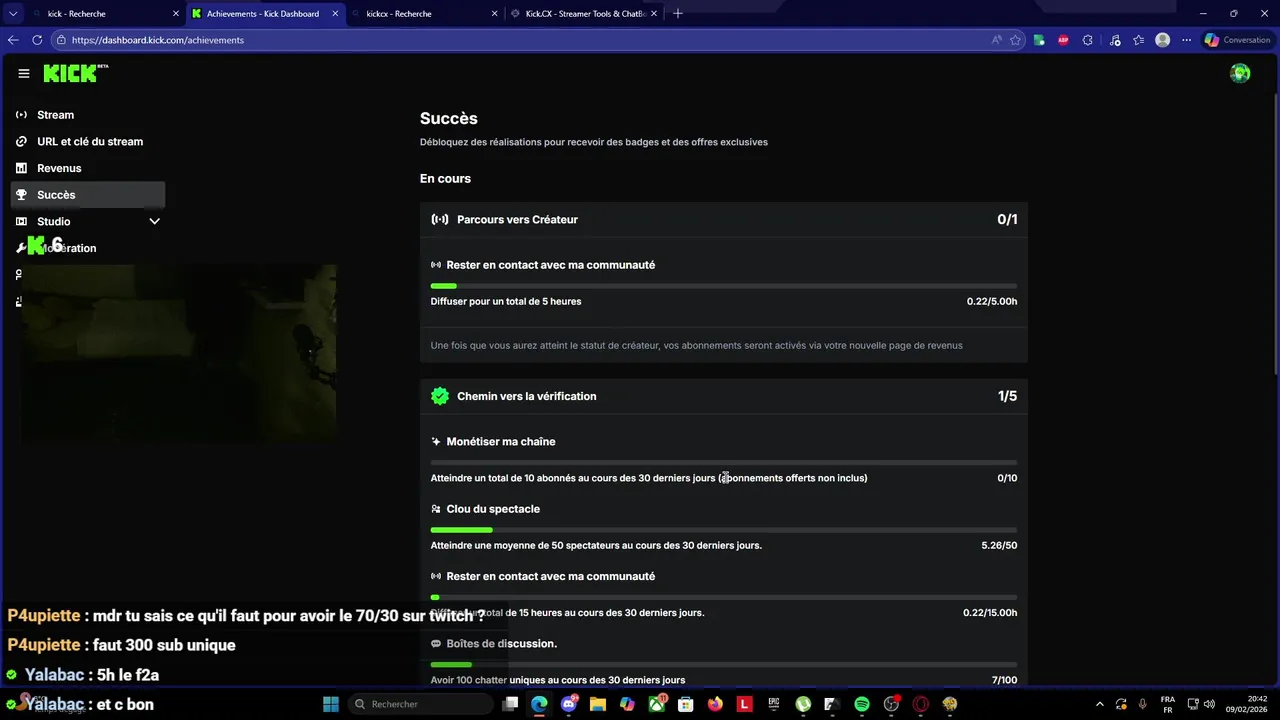Click the 0.22/5.00h value
Screen dimensions: 1280x720
point(992,301)
